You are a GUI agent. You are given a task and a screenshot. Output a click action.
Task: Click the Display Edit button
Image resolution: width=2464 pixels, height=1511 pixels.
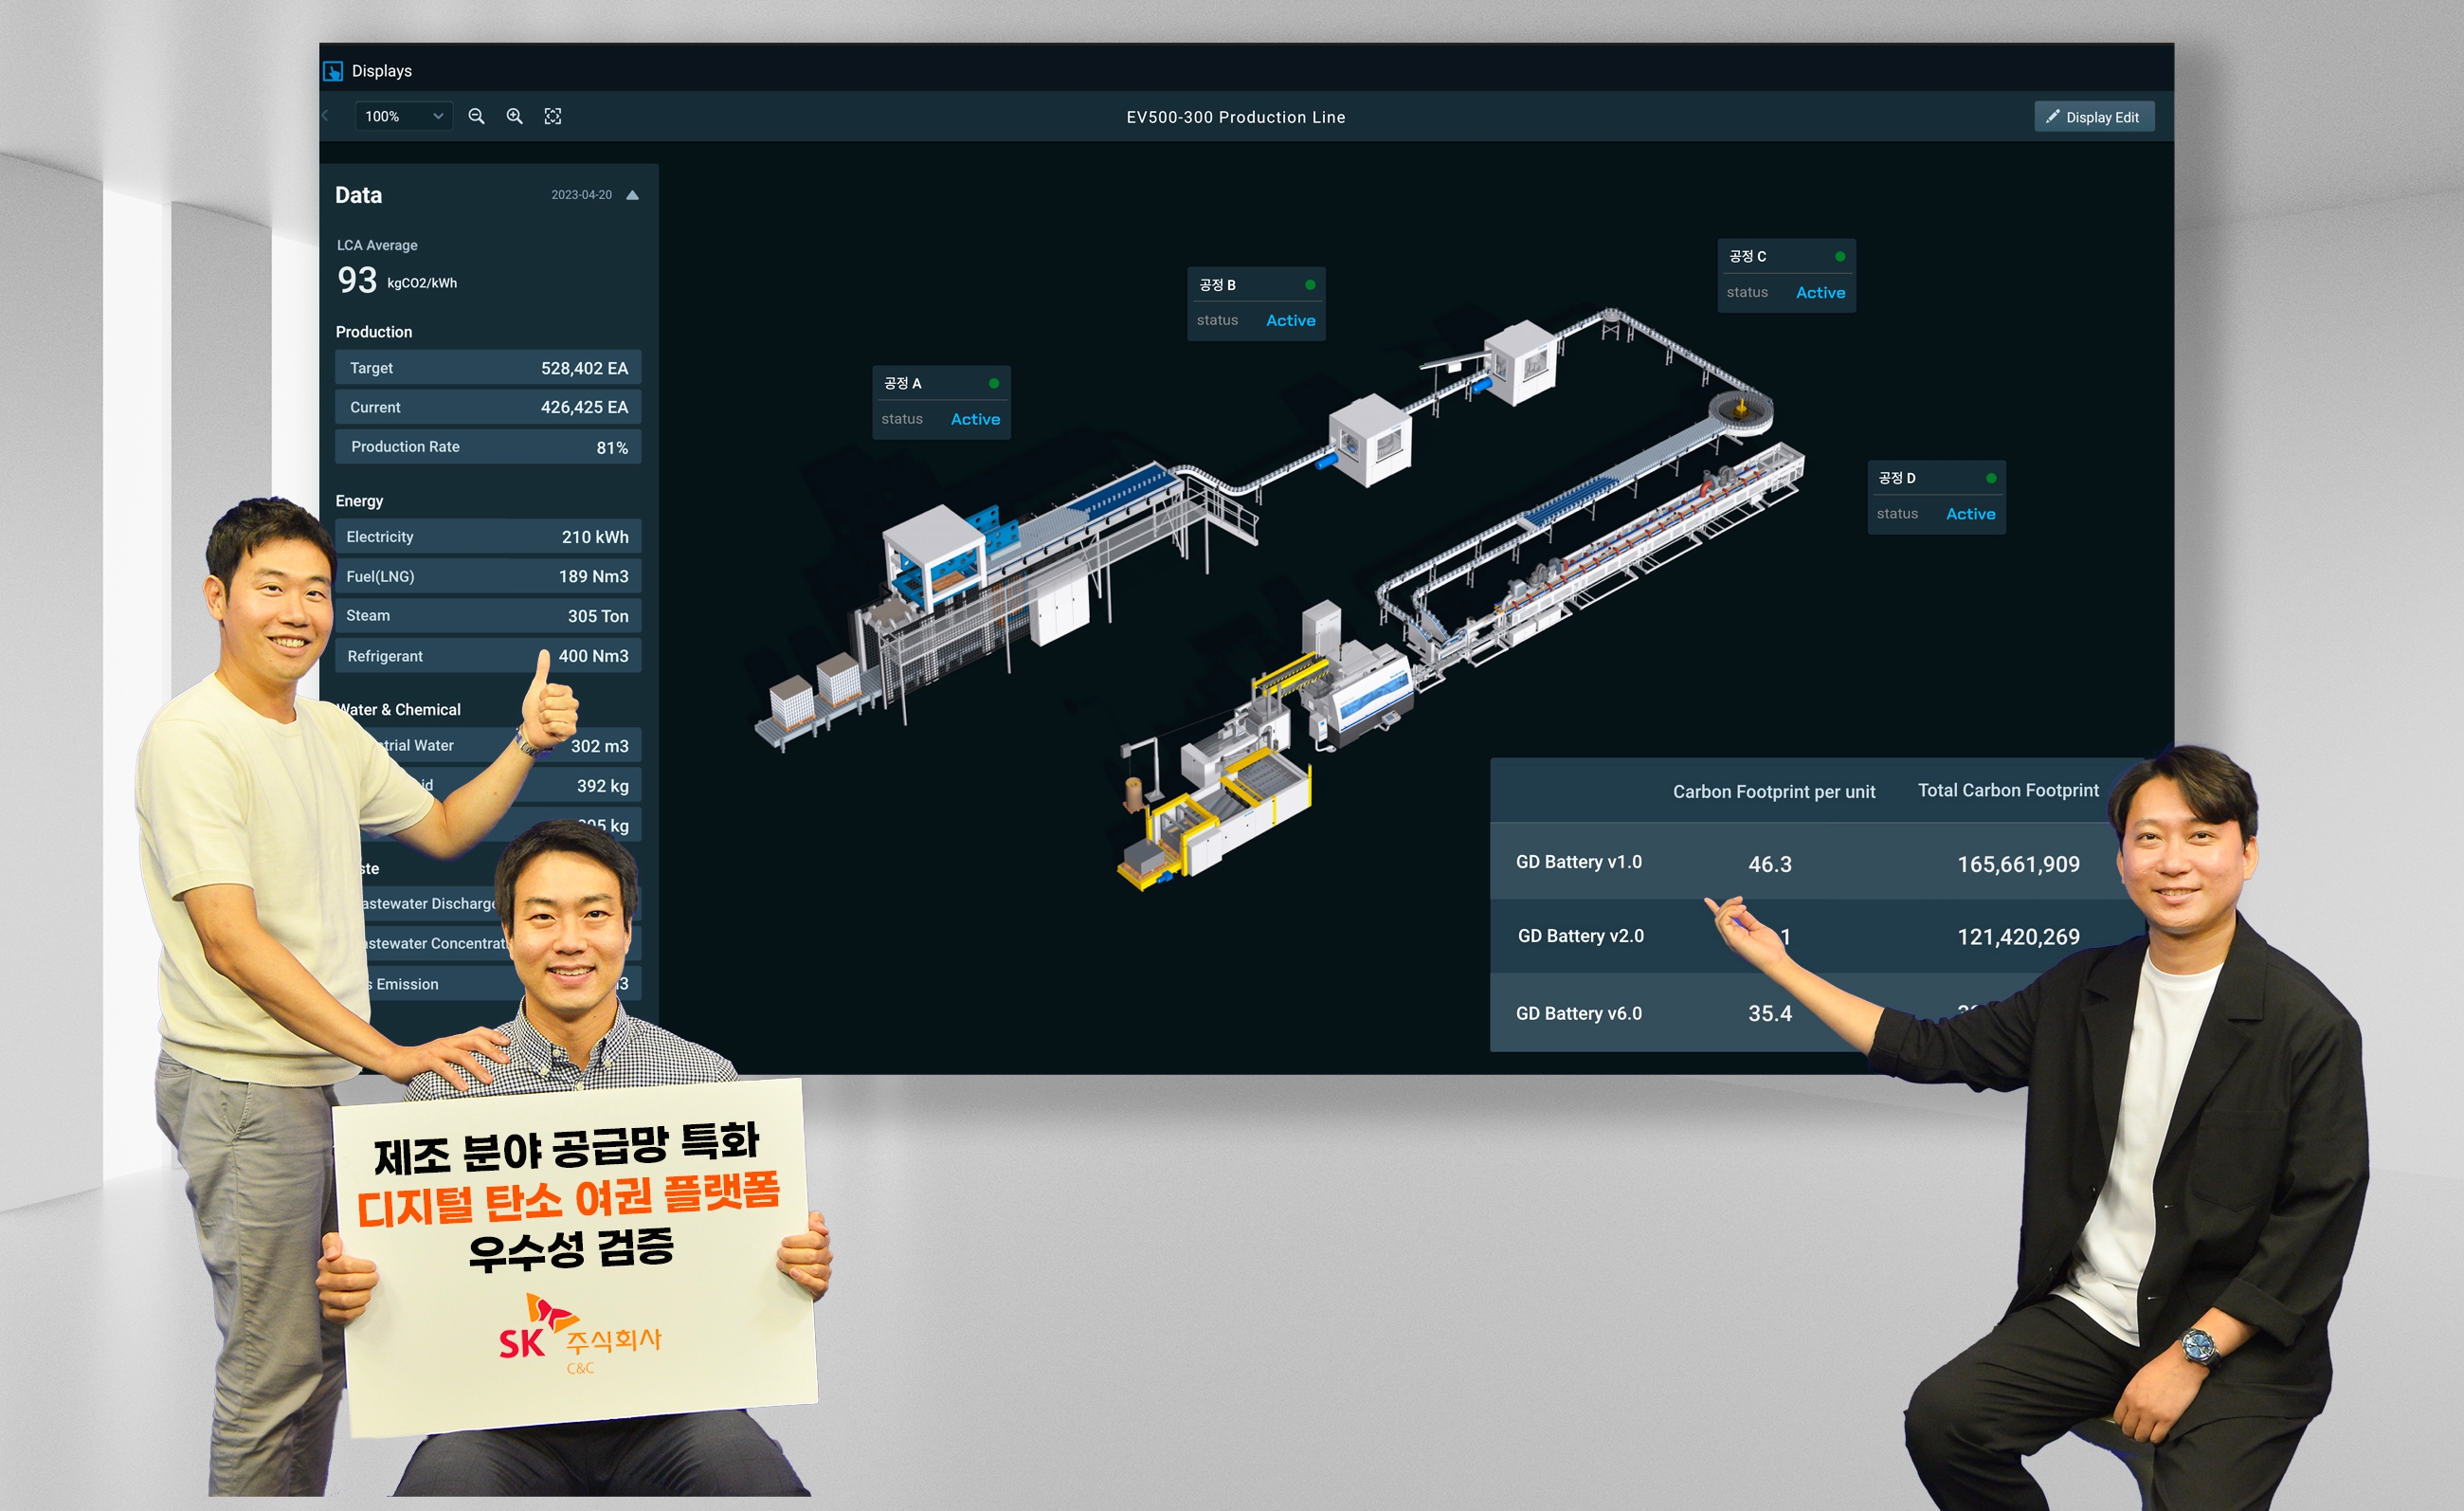tap(2093, 117)
